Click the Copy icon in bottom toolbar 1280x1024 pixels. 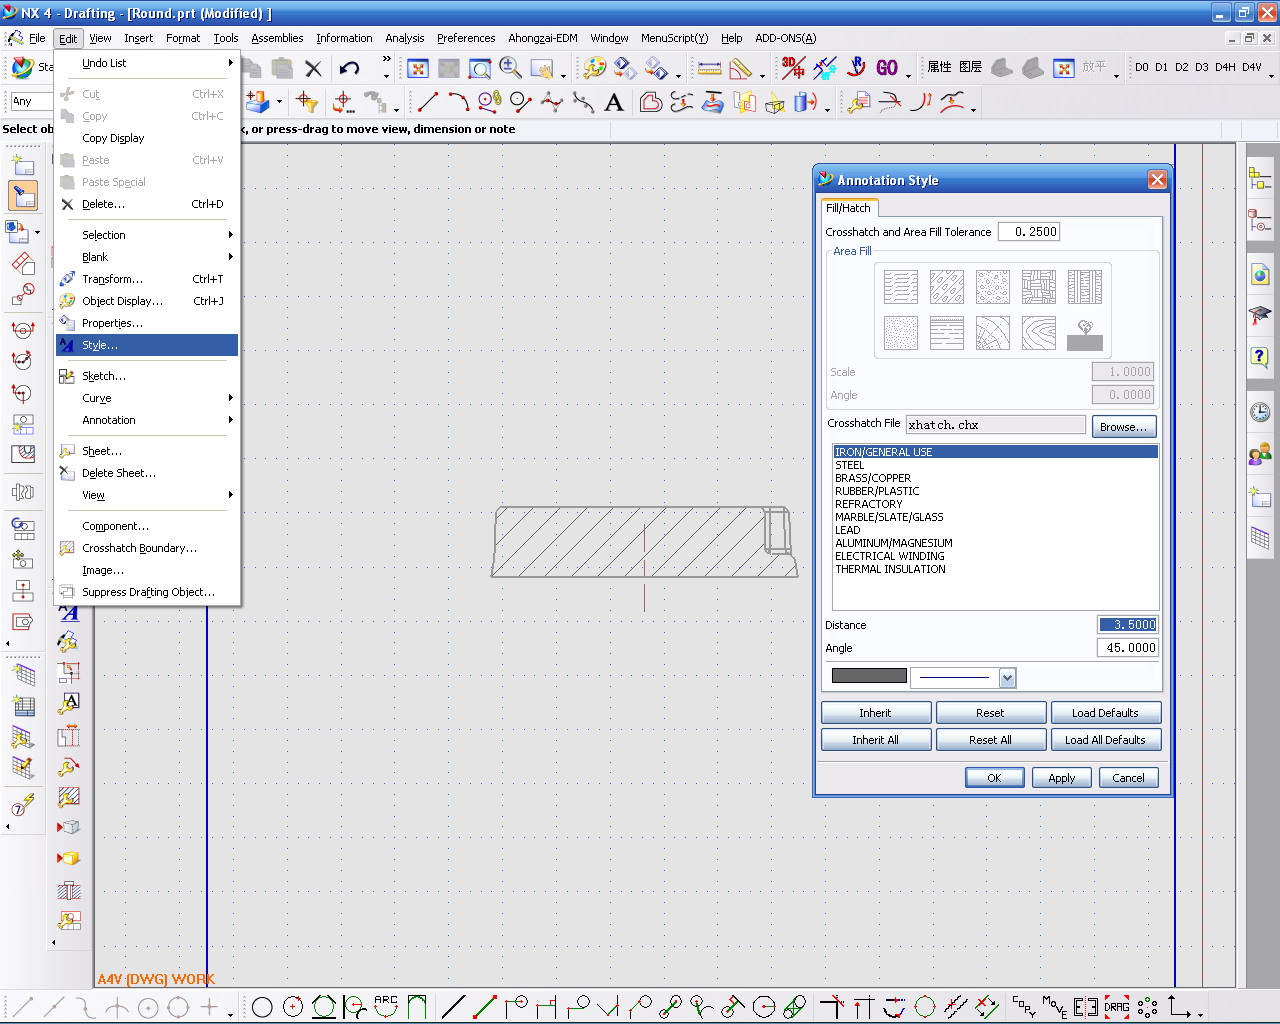[x=1024, y=1006]
